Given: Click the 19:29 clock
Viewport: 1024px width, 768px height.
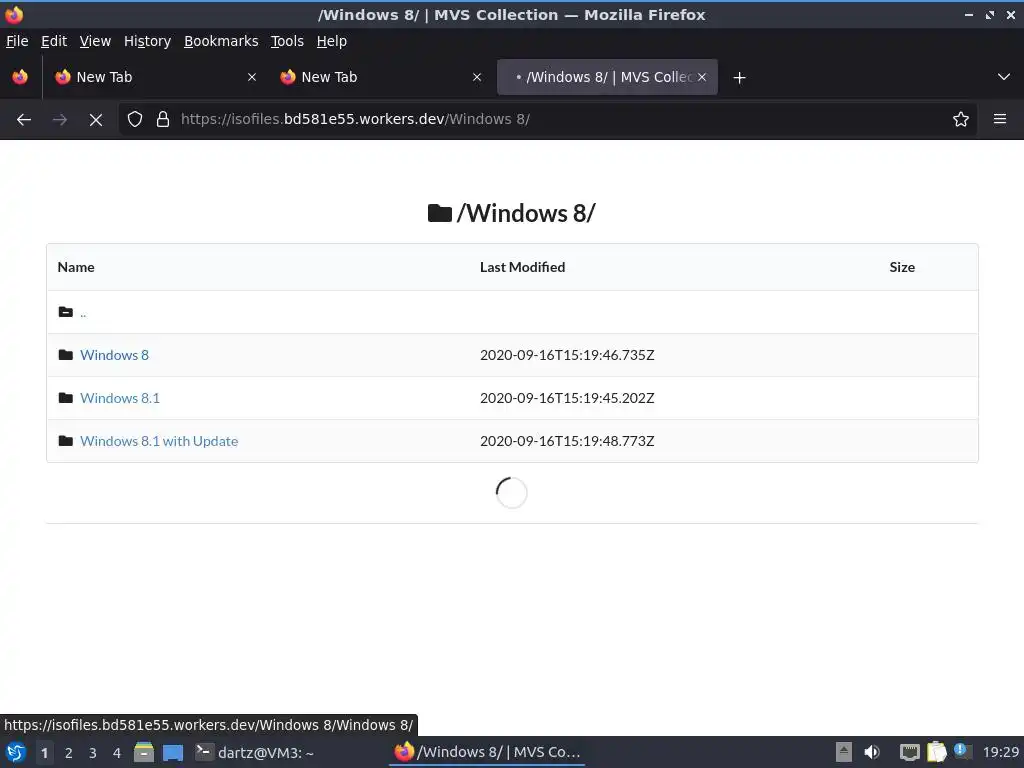Looking at the screenshot, I should pos(1000,752).
